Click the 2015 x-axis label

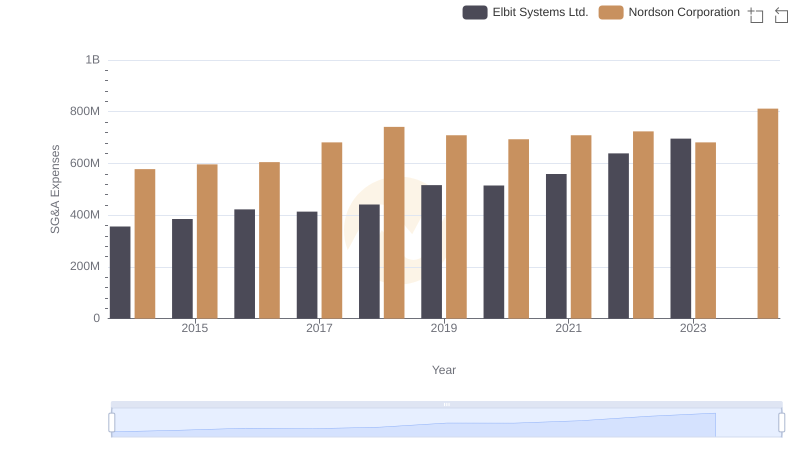click(194, 328)
